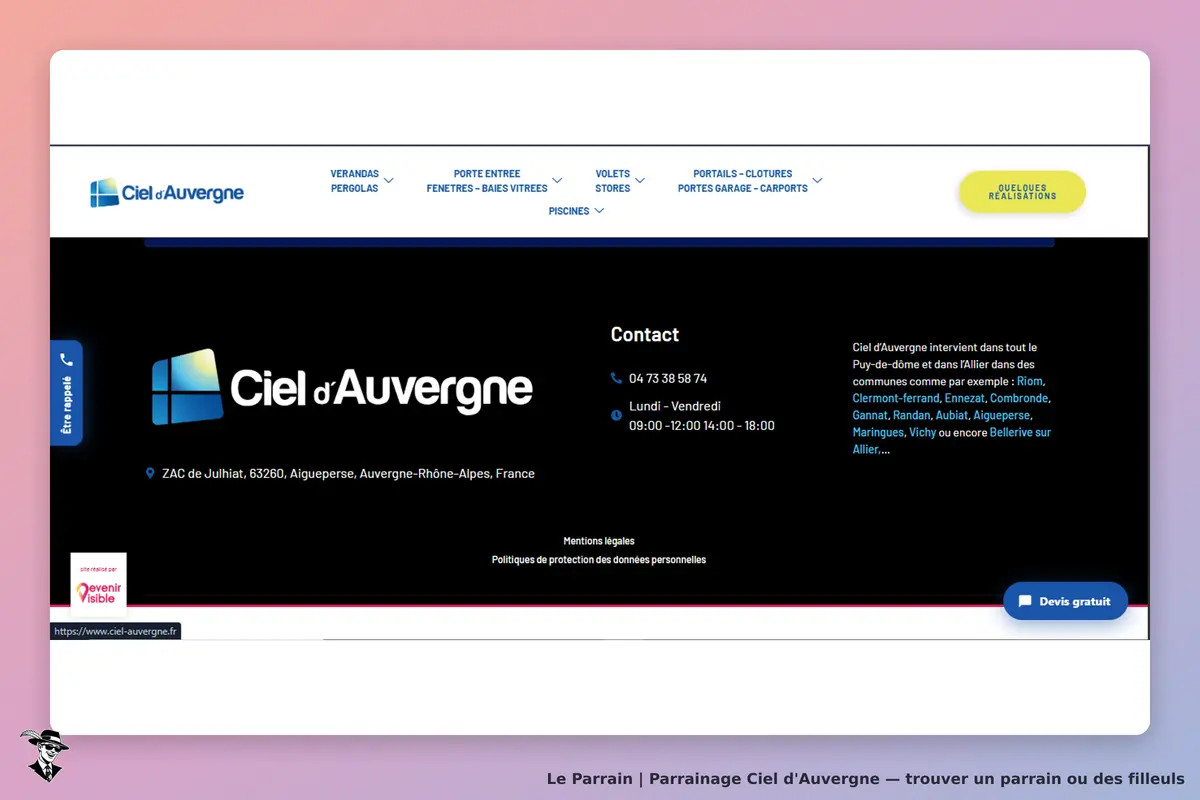Follow the Maringues link

[x=878, y=432]
